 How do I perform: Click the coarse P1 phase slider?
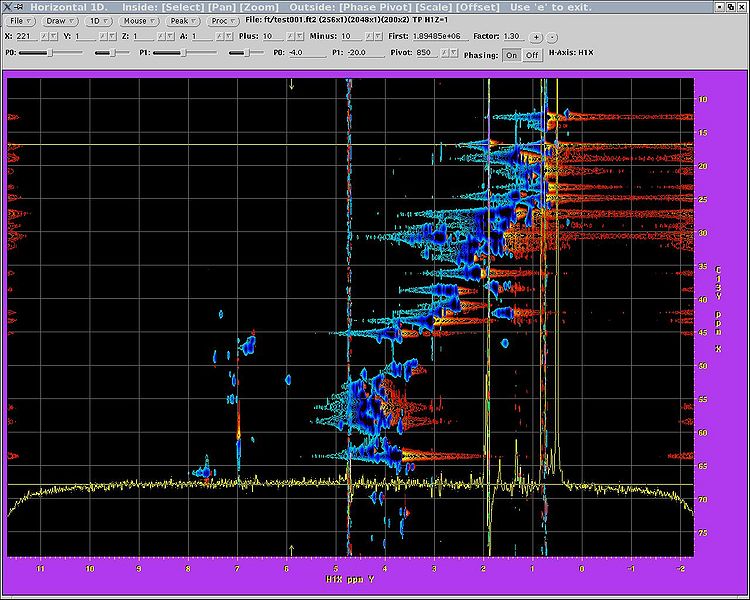click(x=182, y=52)
